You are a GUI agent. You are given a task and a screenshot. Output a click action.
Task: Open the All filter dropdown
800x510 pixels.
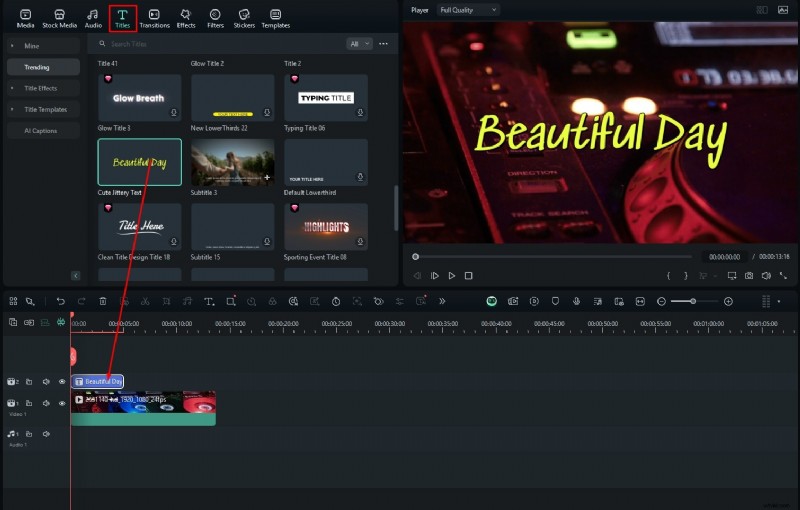[359, 44]
